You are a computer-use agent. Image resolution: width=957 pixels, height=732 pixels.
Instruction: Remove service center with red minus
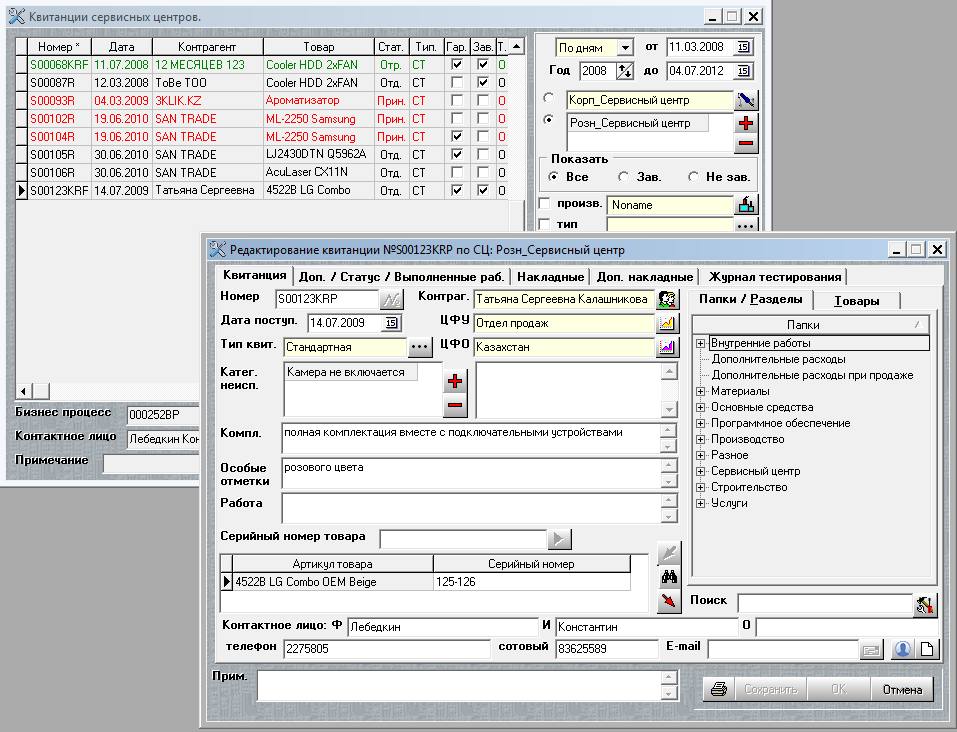(746, 143)
